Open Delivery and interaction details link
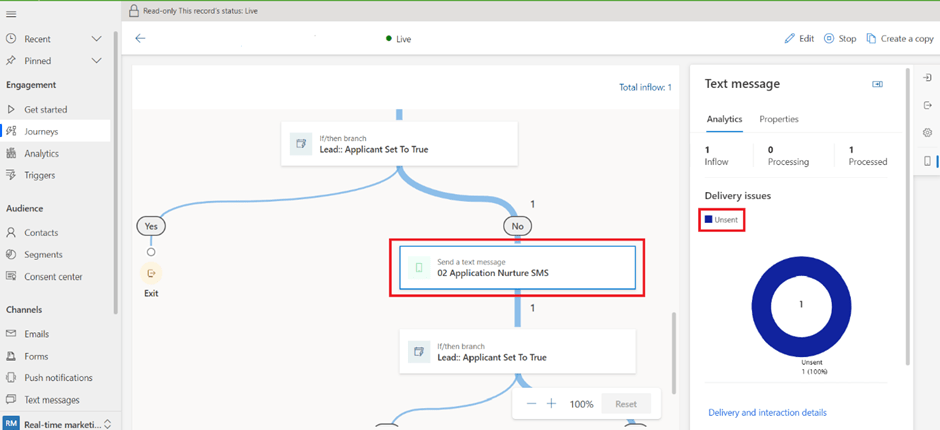 pos(767,412)
